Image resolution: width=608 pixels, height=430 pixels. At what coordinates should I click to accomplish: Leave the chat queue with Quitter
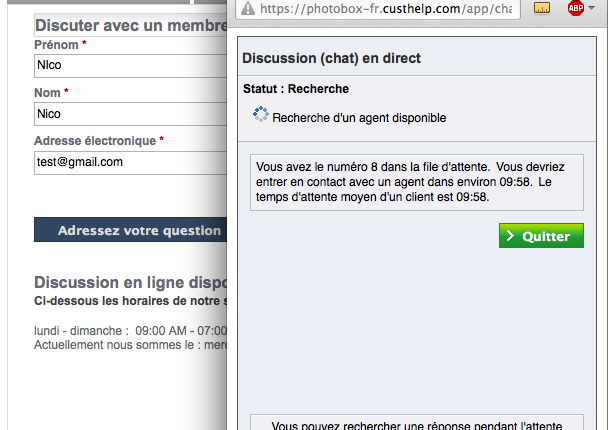tap(541, 235)
